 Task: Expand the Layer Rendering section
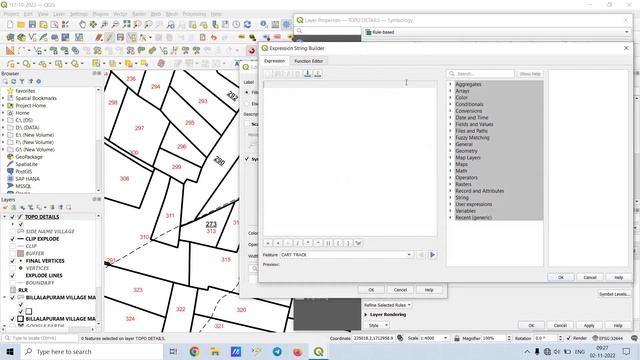[366, 315]
